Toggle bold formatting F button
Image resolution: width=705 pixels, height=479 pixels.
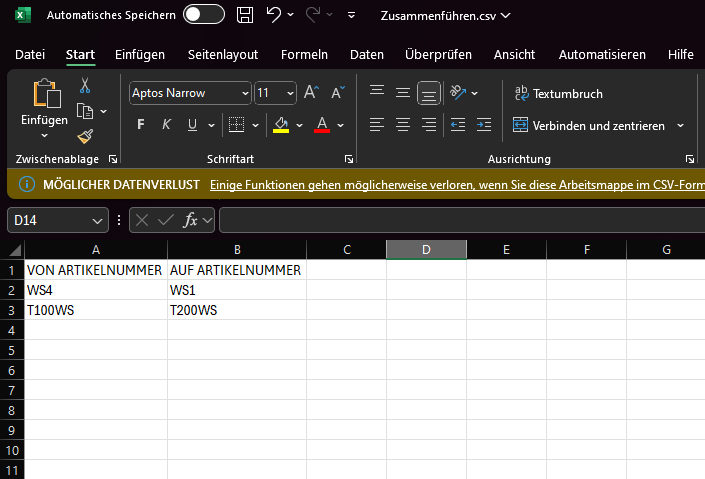point(140,125)
